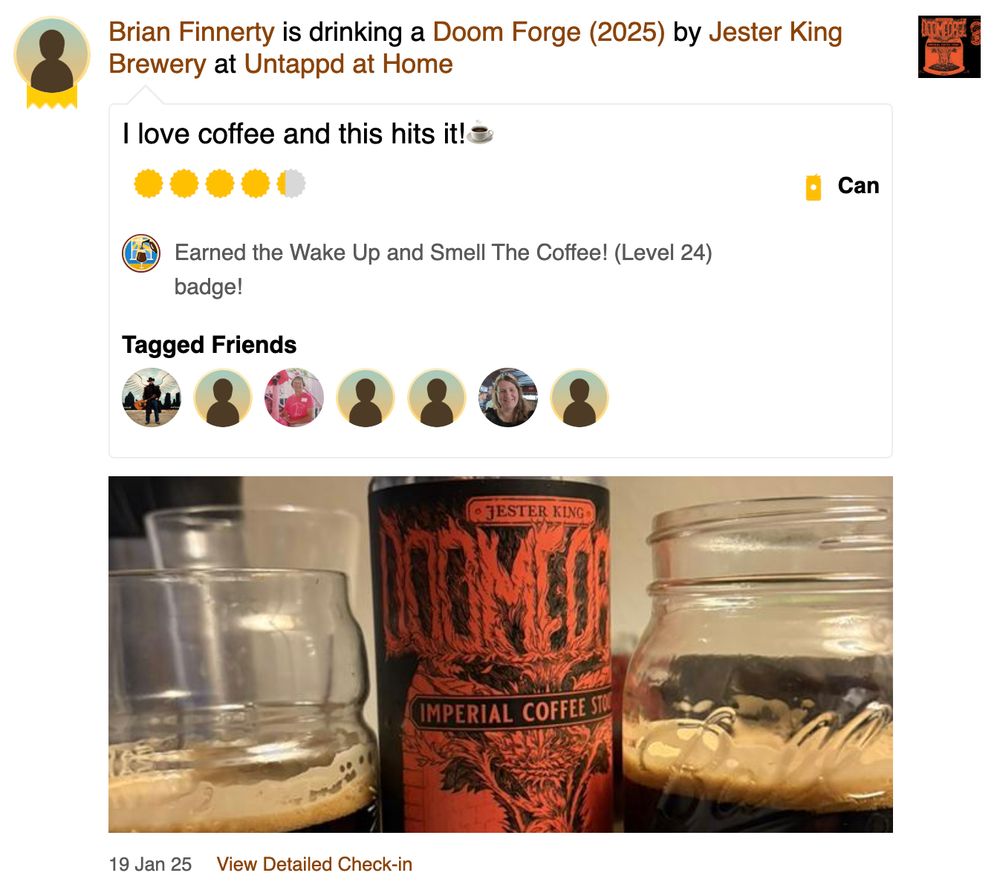
Task: Click the 19 Jan 25 timestamp
Action: (150, 864)
